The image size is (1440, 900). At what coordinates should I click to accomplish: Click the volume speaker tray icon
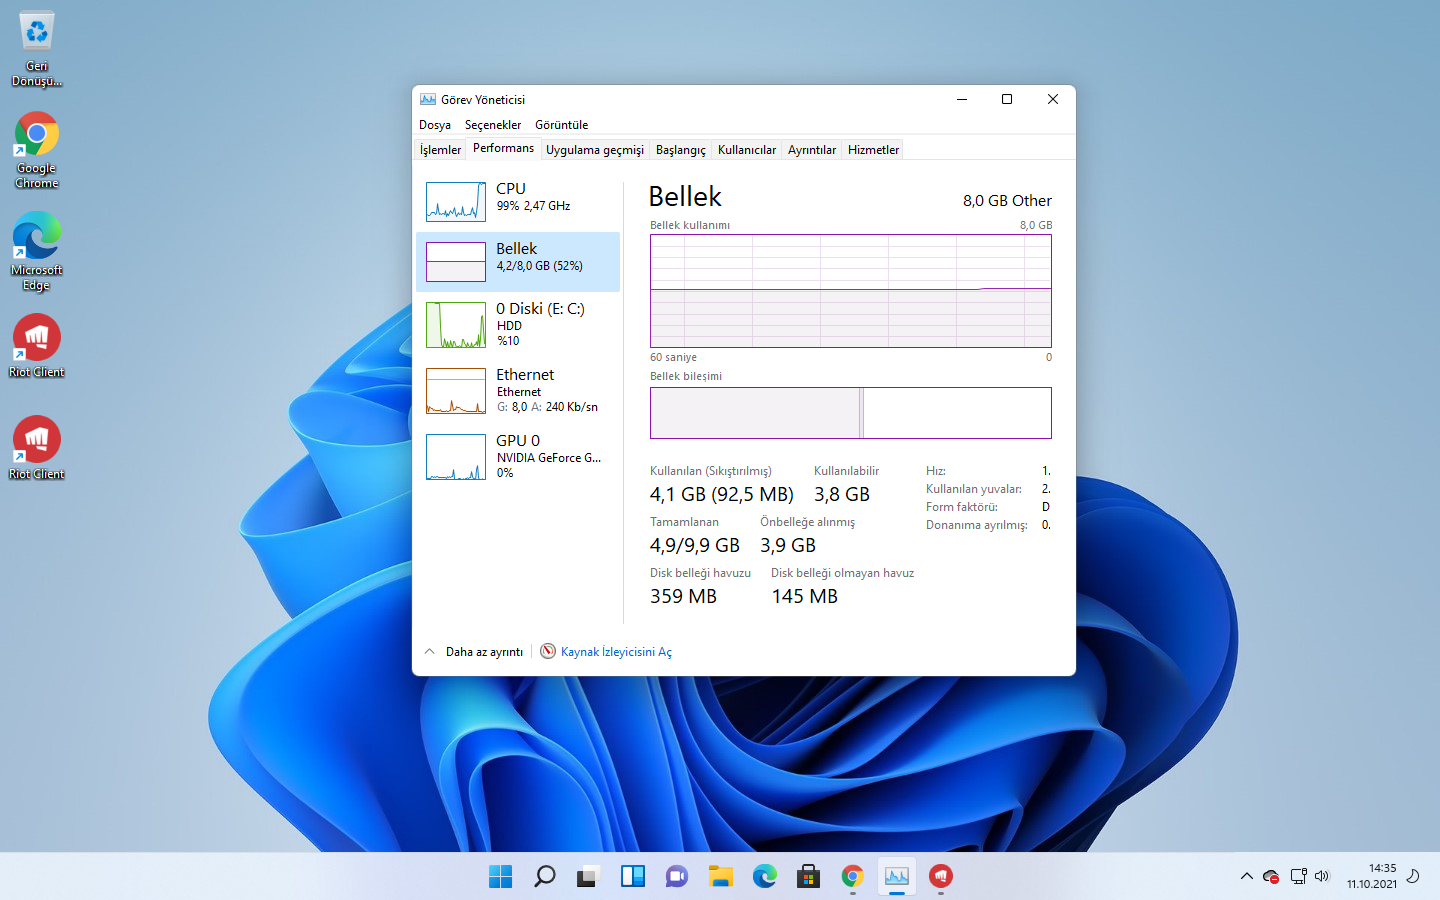pos(1322,877)
